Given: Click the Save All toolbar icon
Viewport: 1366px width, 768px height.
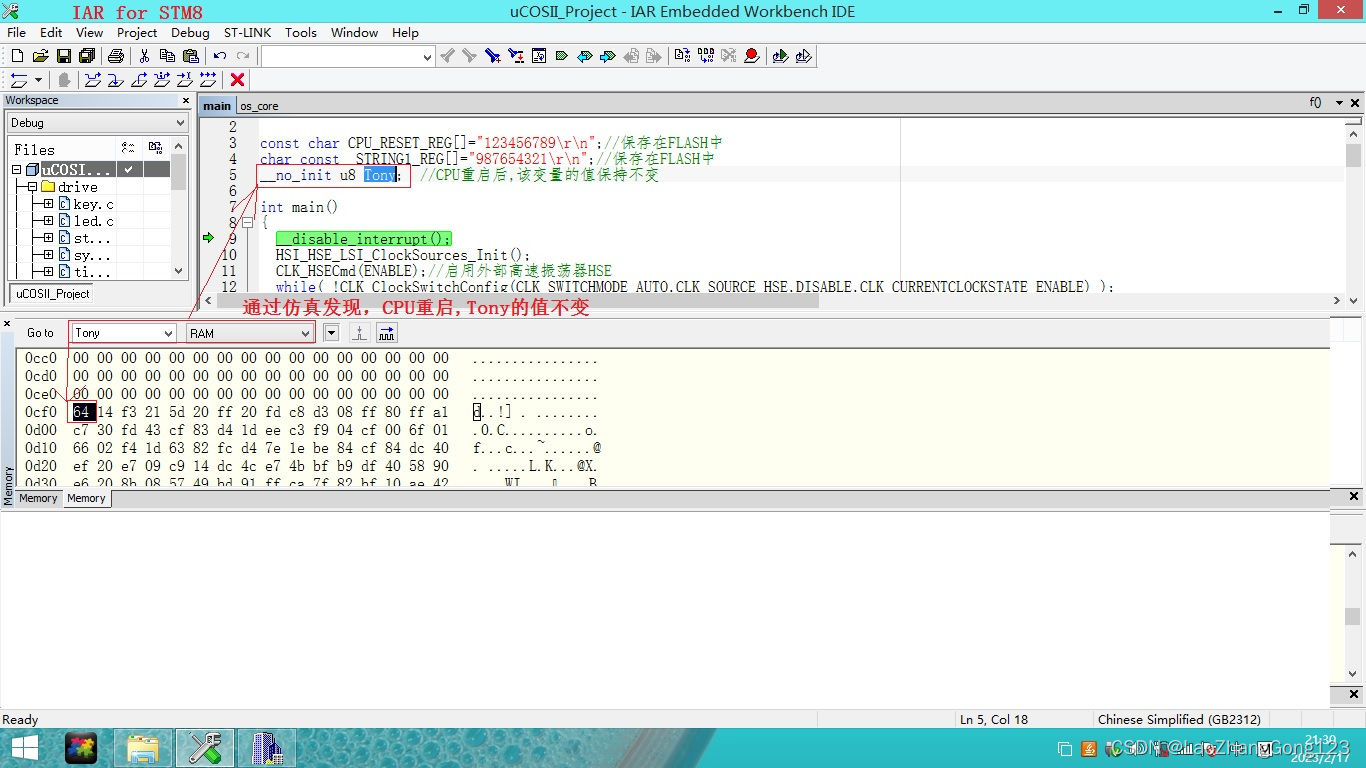Looking at the screenshot, I should click(x=88, y=56).
